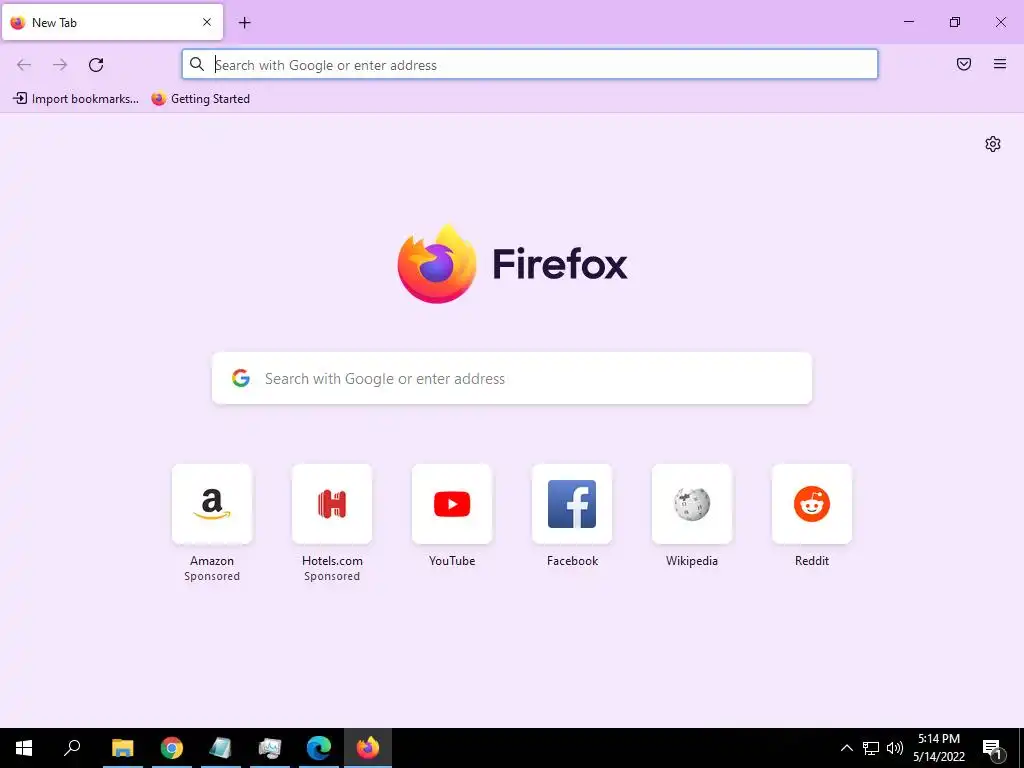This screenshot has width=1024, height=768.
Task: Reload the current page
Action: click(x=96, y=65)
